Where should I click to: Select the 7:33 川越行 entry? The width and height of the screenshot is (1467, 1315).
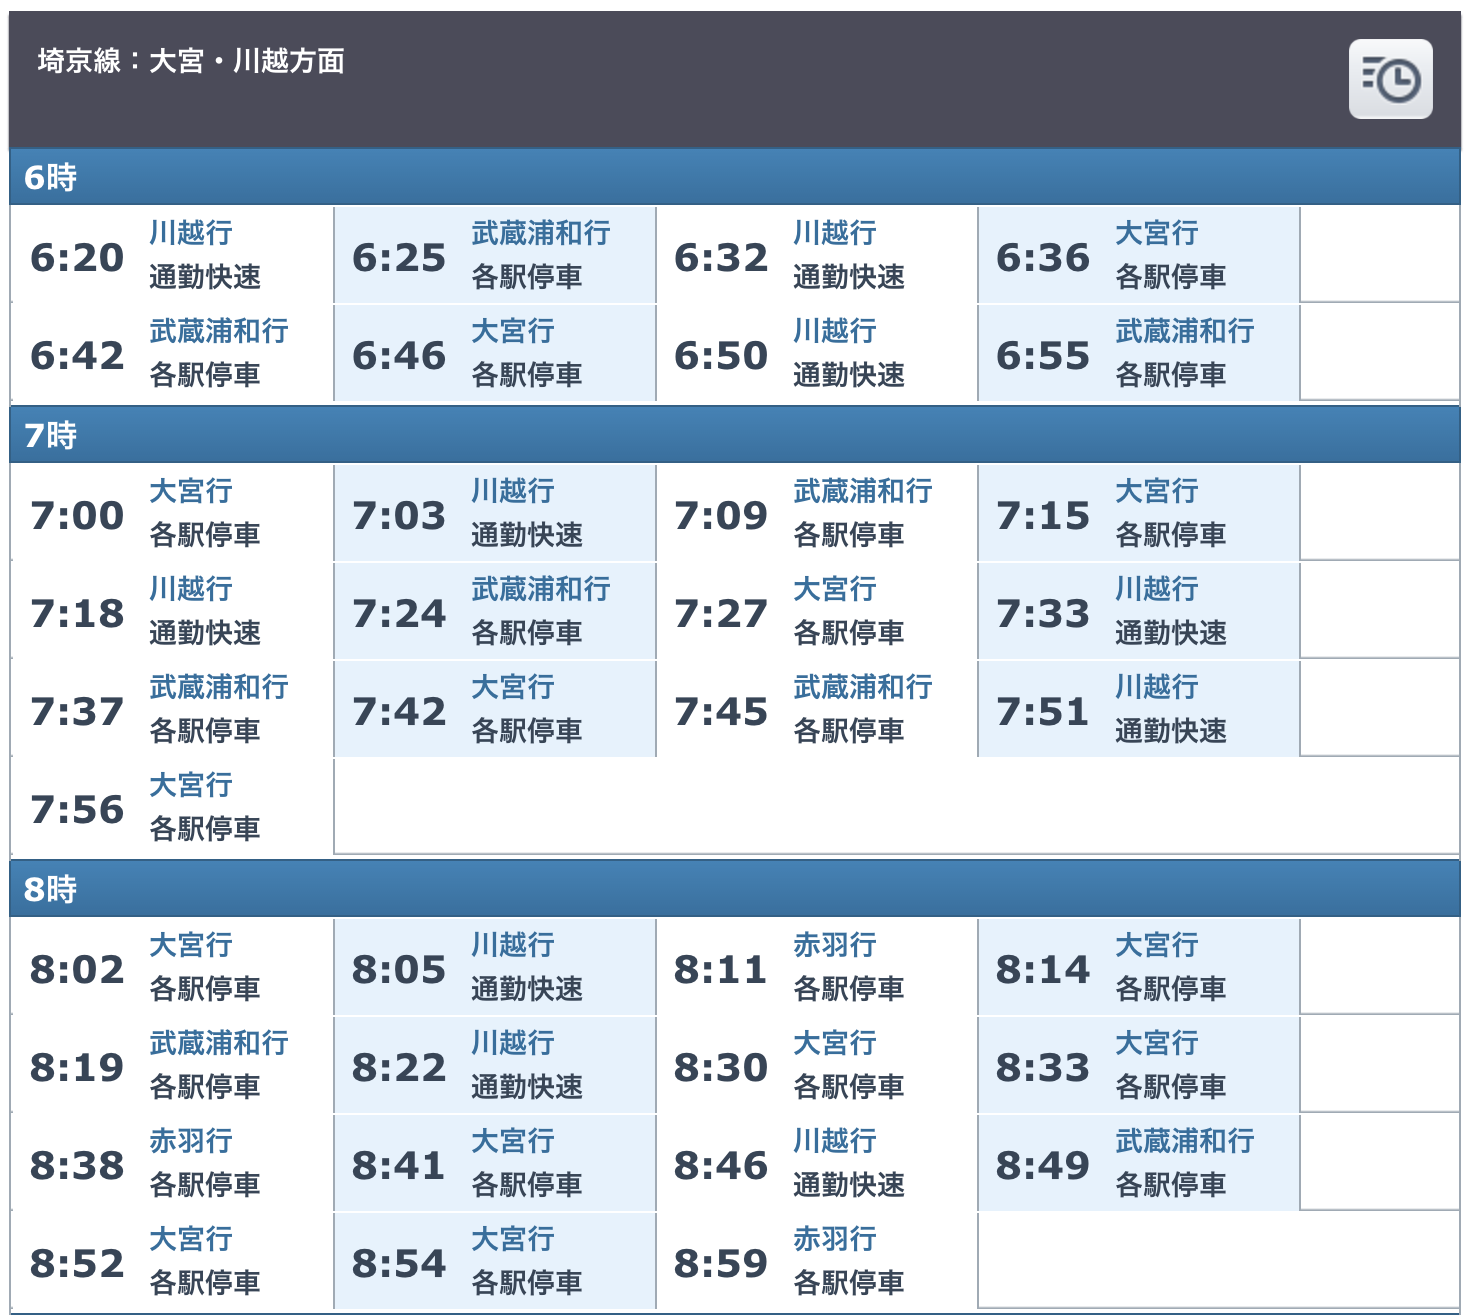[1138, 611]
